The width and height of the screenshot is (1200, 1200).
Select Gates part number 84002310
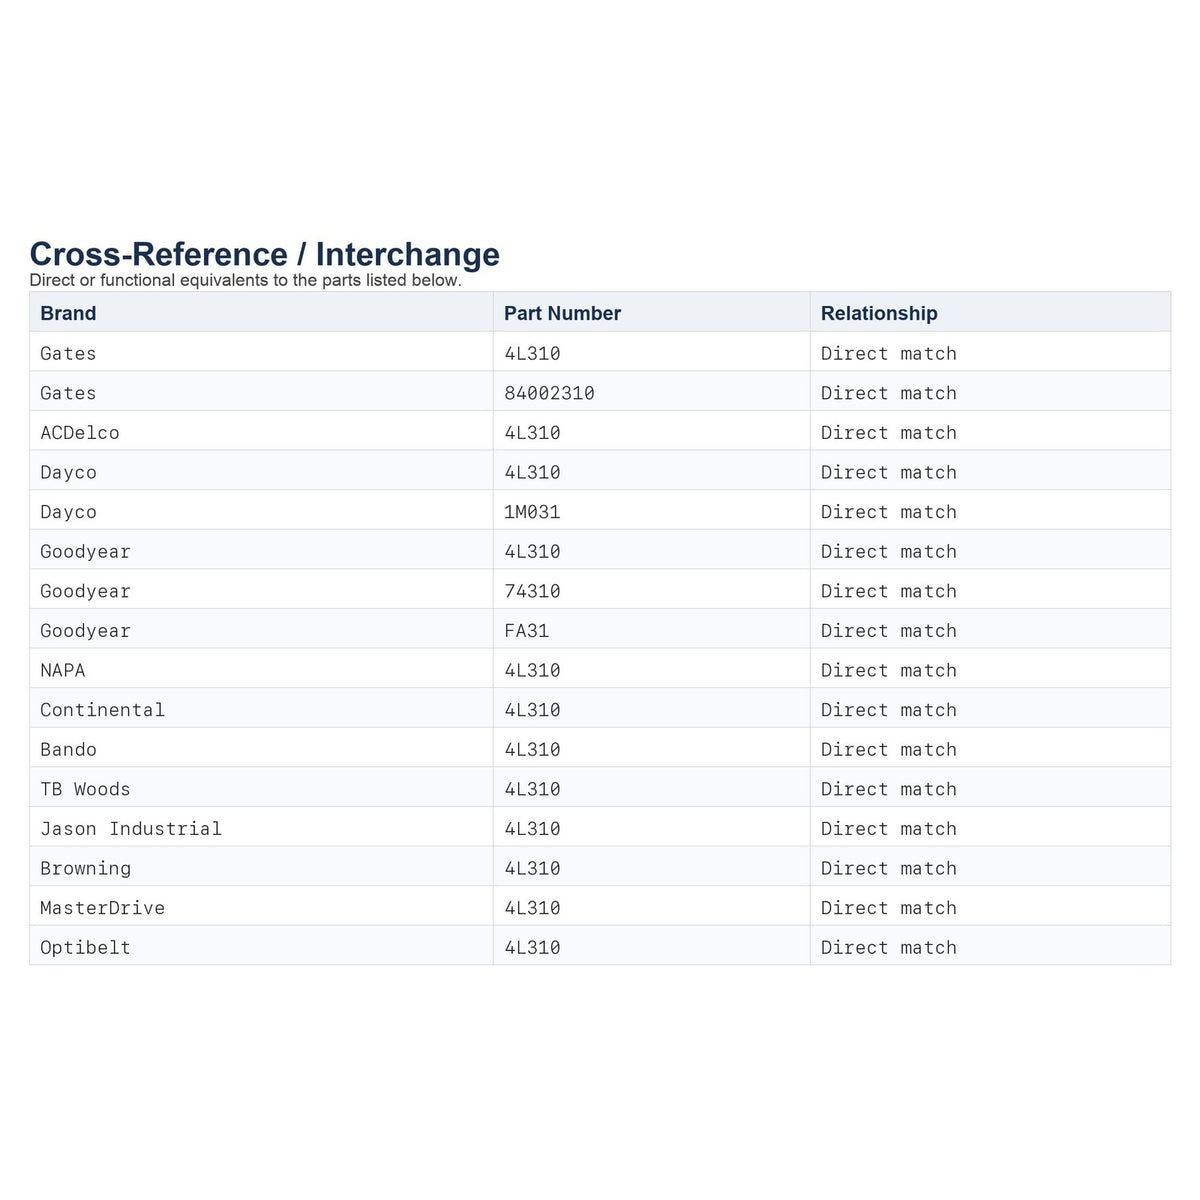(x=549, y=393)
